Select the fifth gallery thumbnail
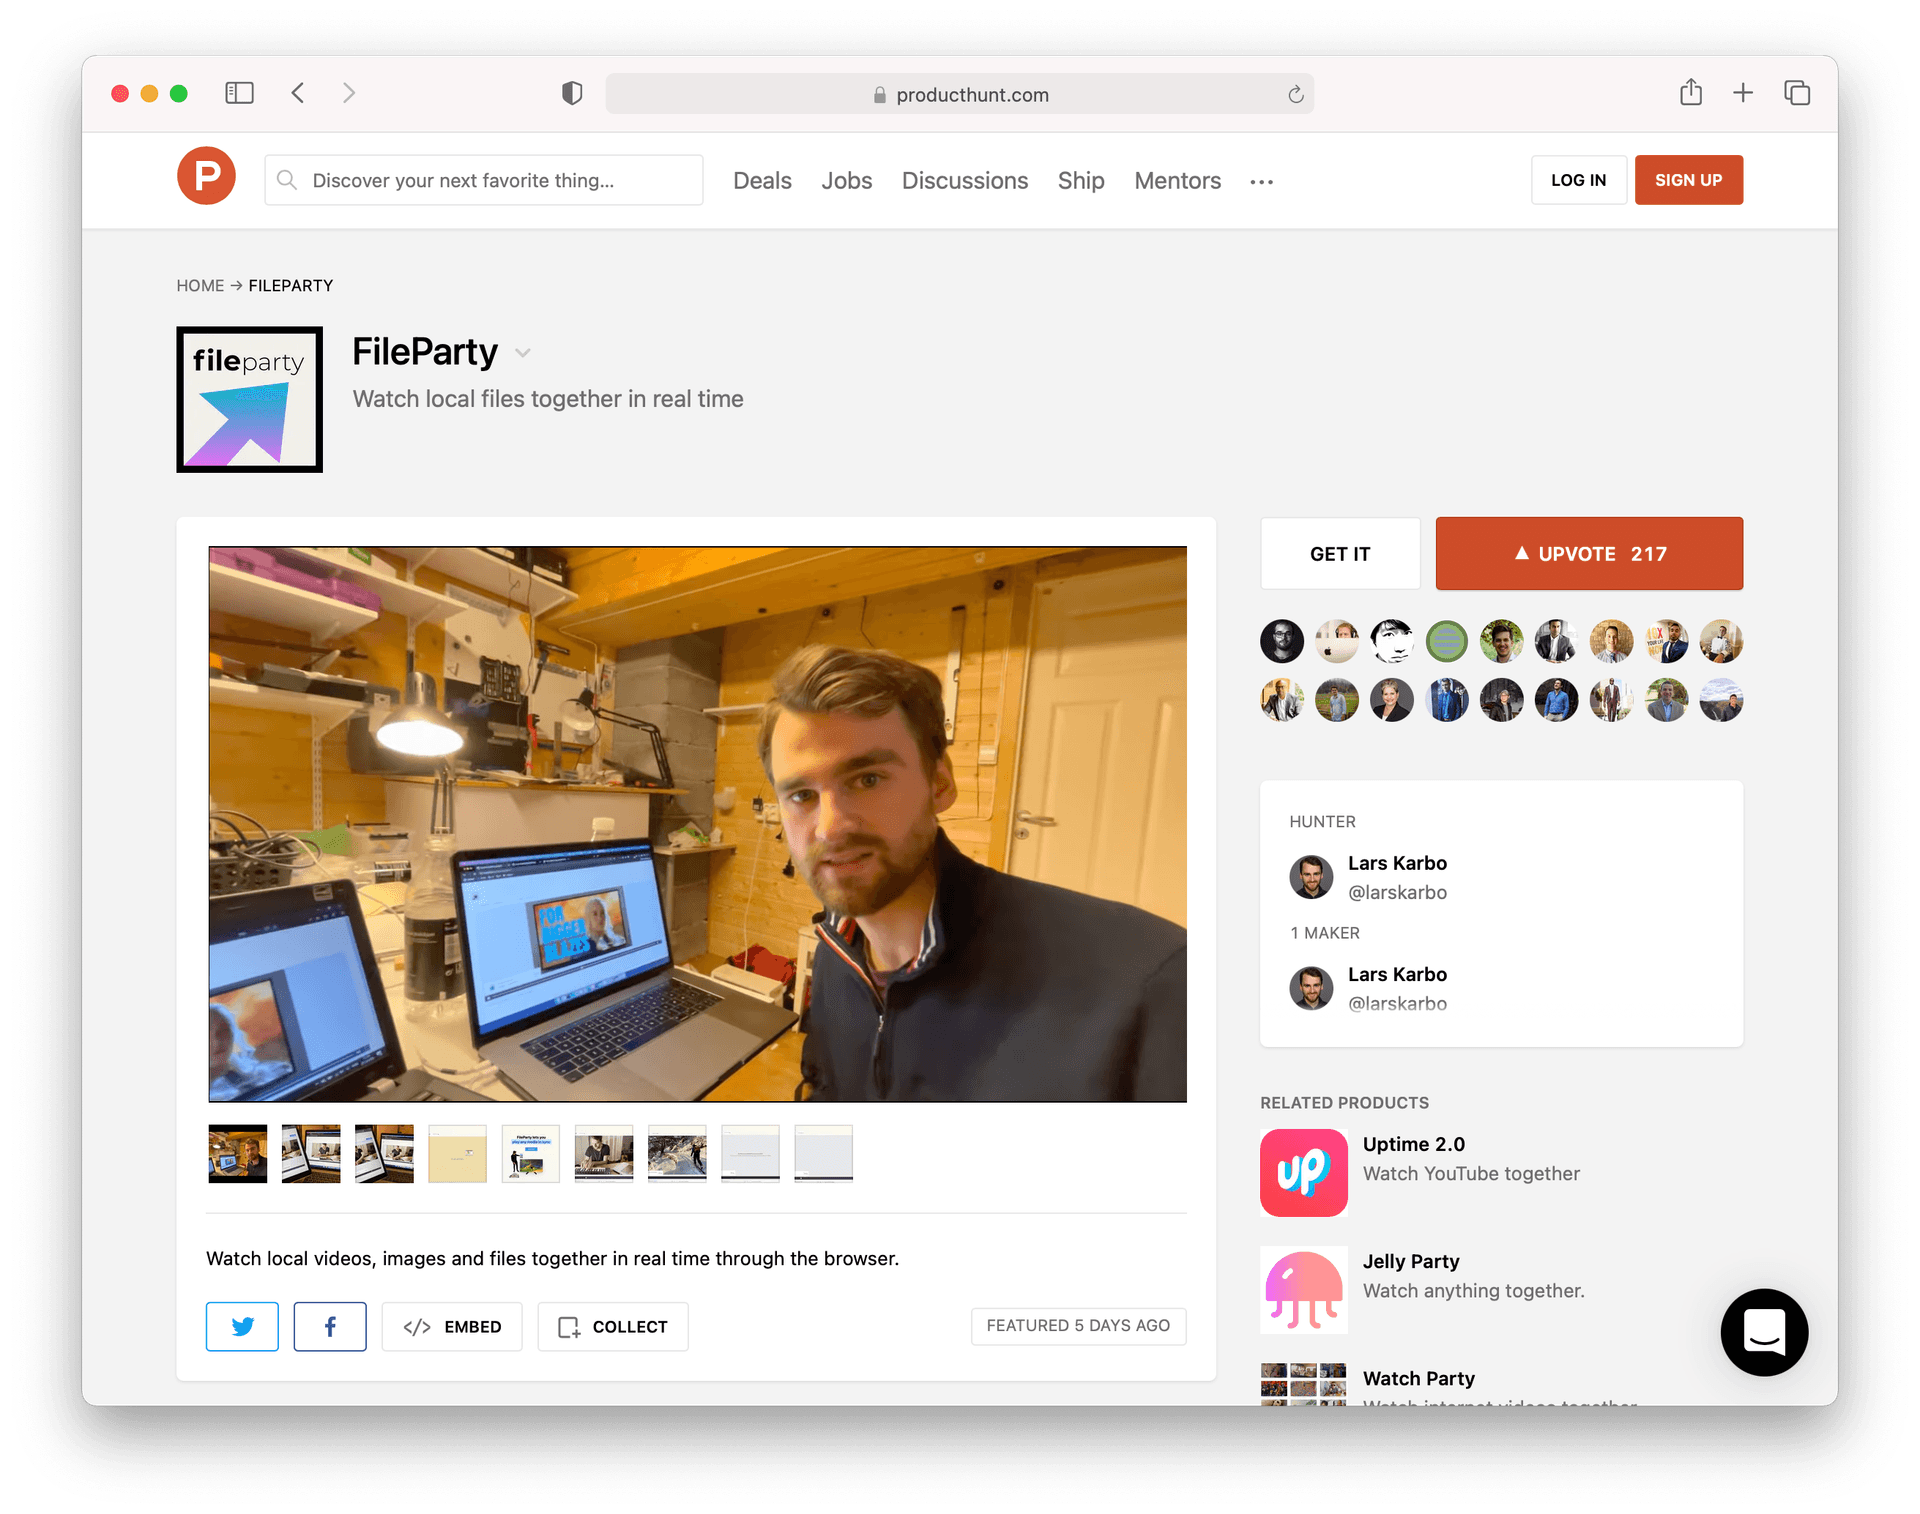Viewport: 1920px width, 1514px height. 531,1154
